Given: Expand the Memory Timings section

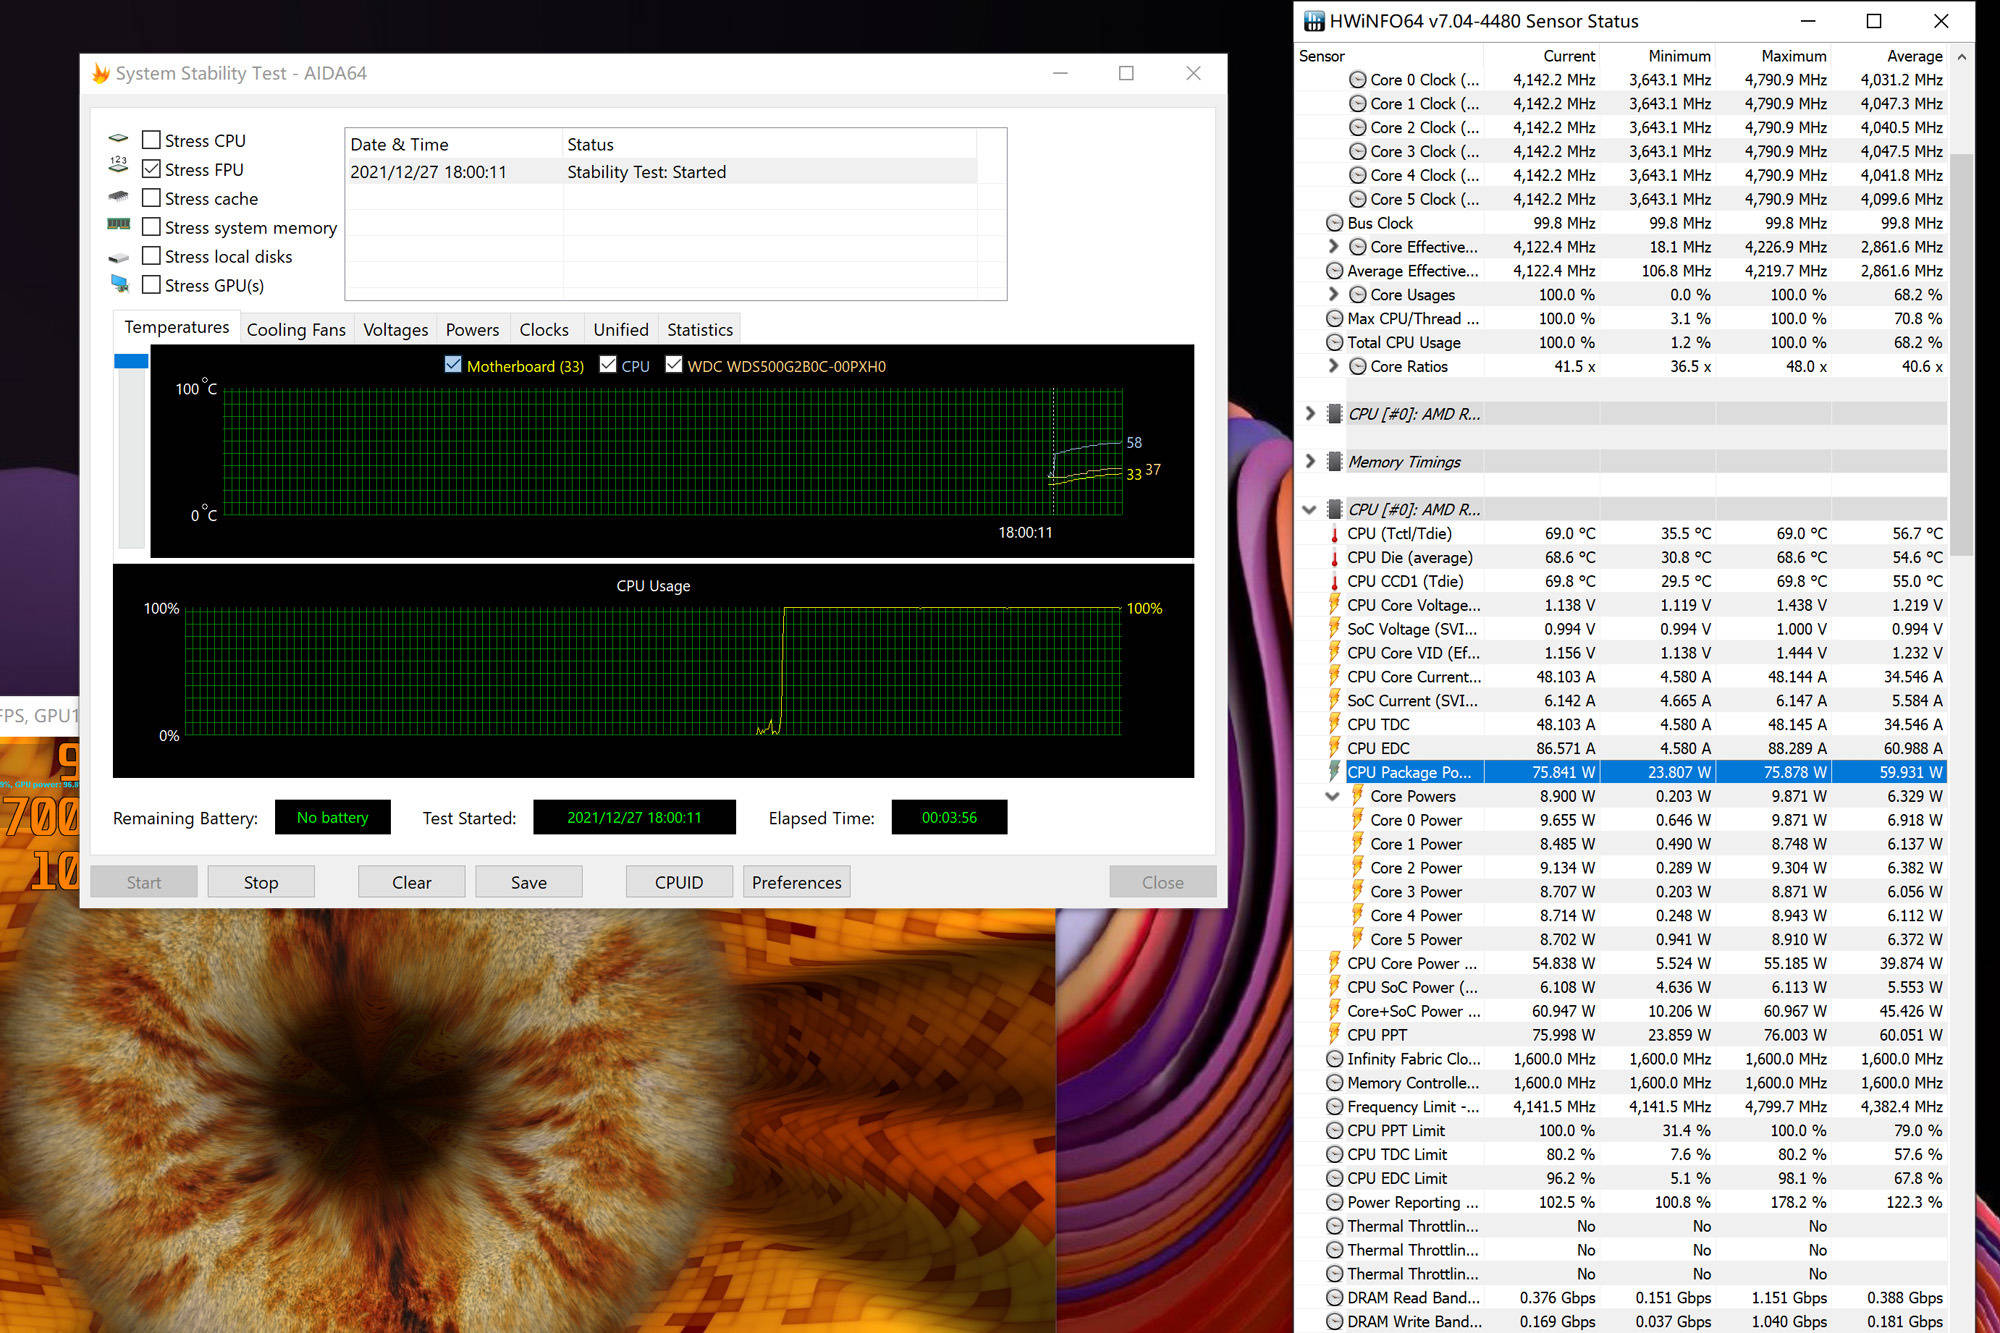Looking at the screenshot, I should click(1310, 461).
